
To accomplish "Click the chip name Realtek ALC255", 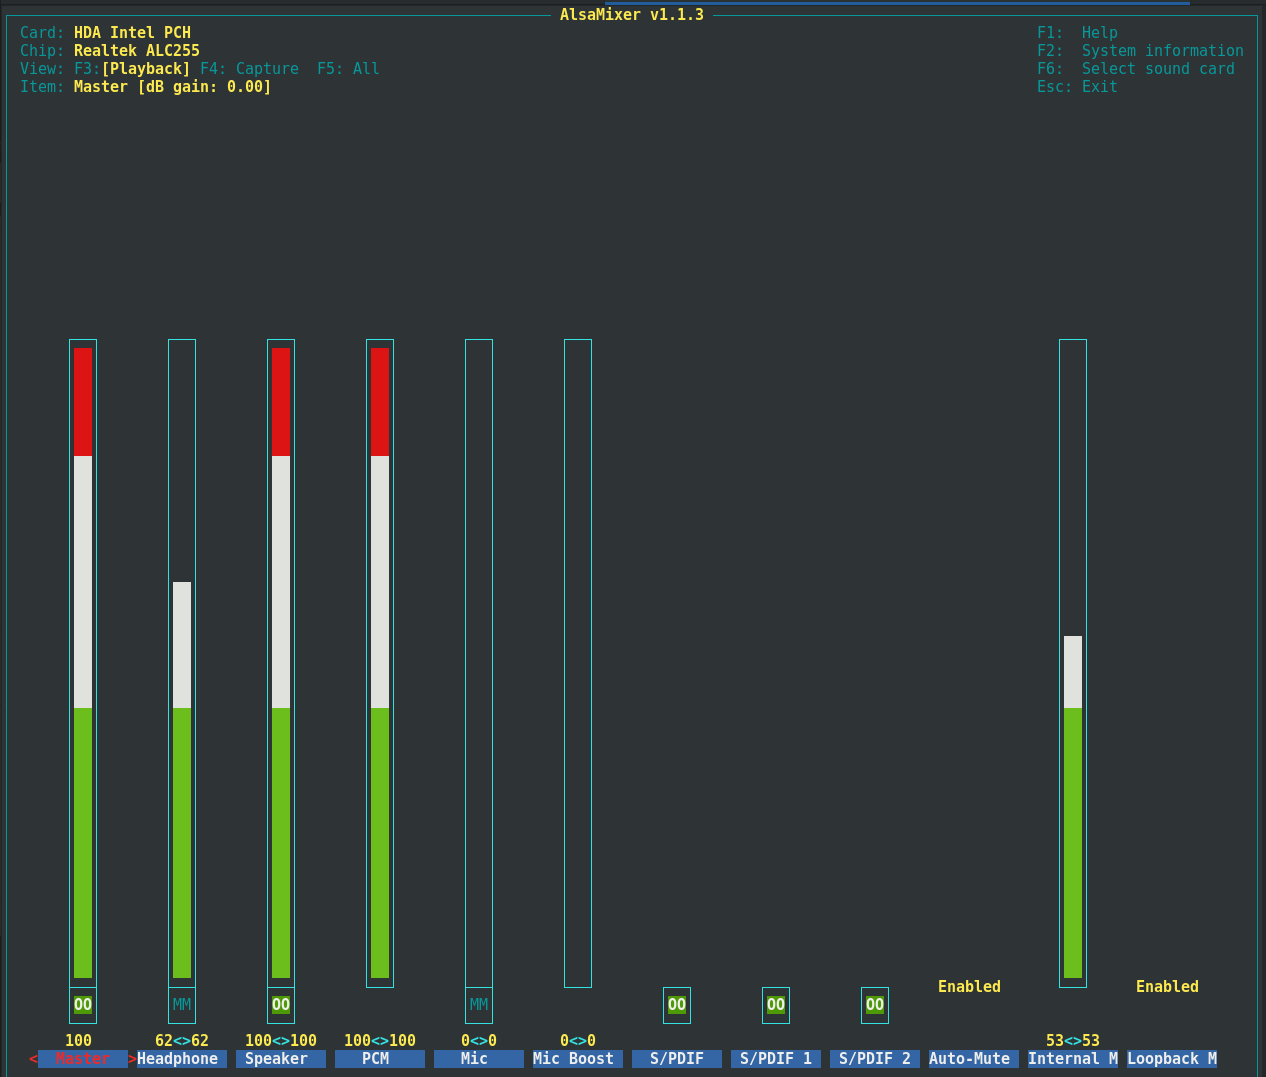I will [137, 51].
